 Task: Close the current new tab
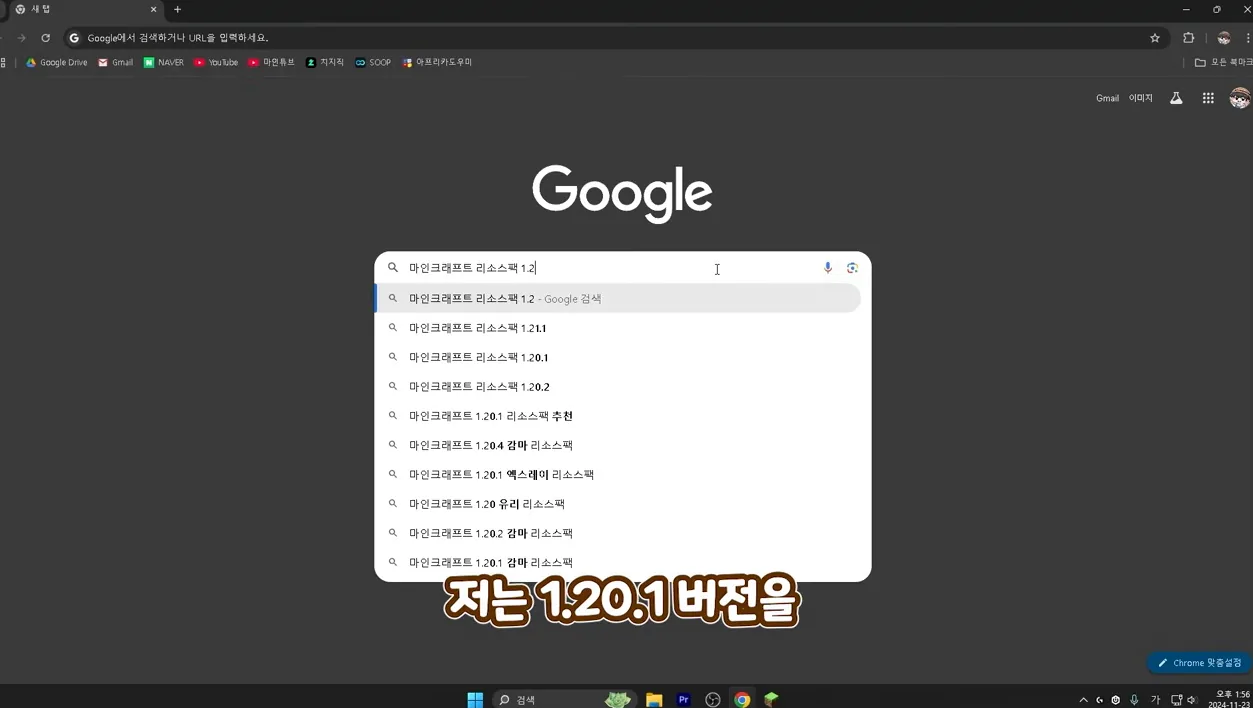(153, 9)
